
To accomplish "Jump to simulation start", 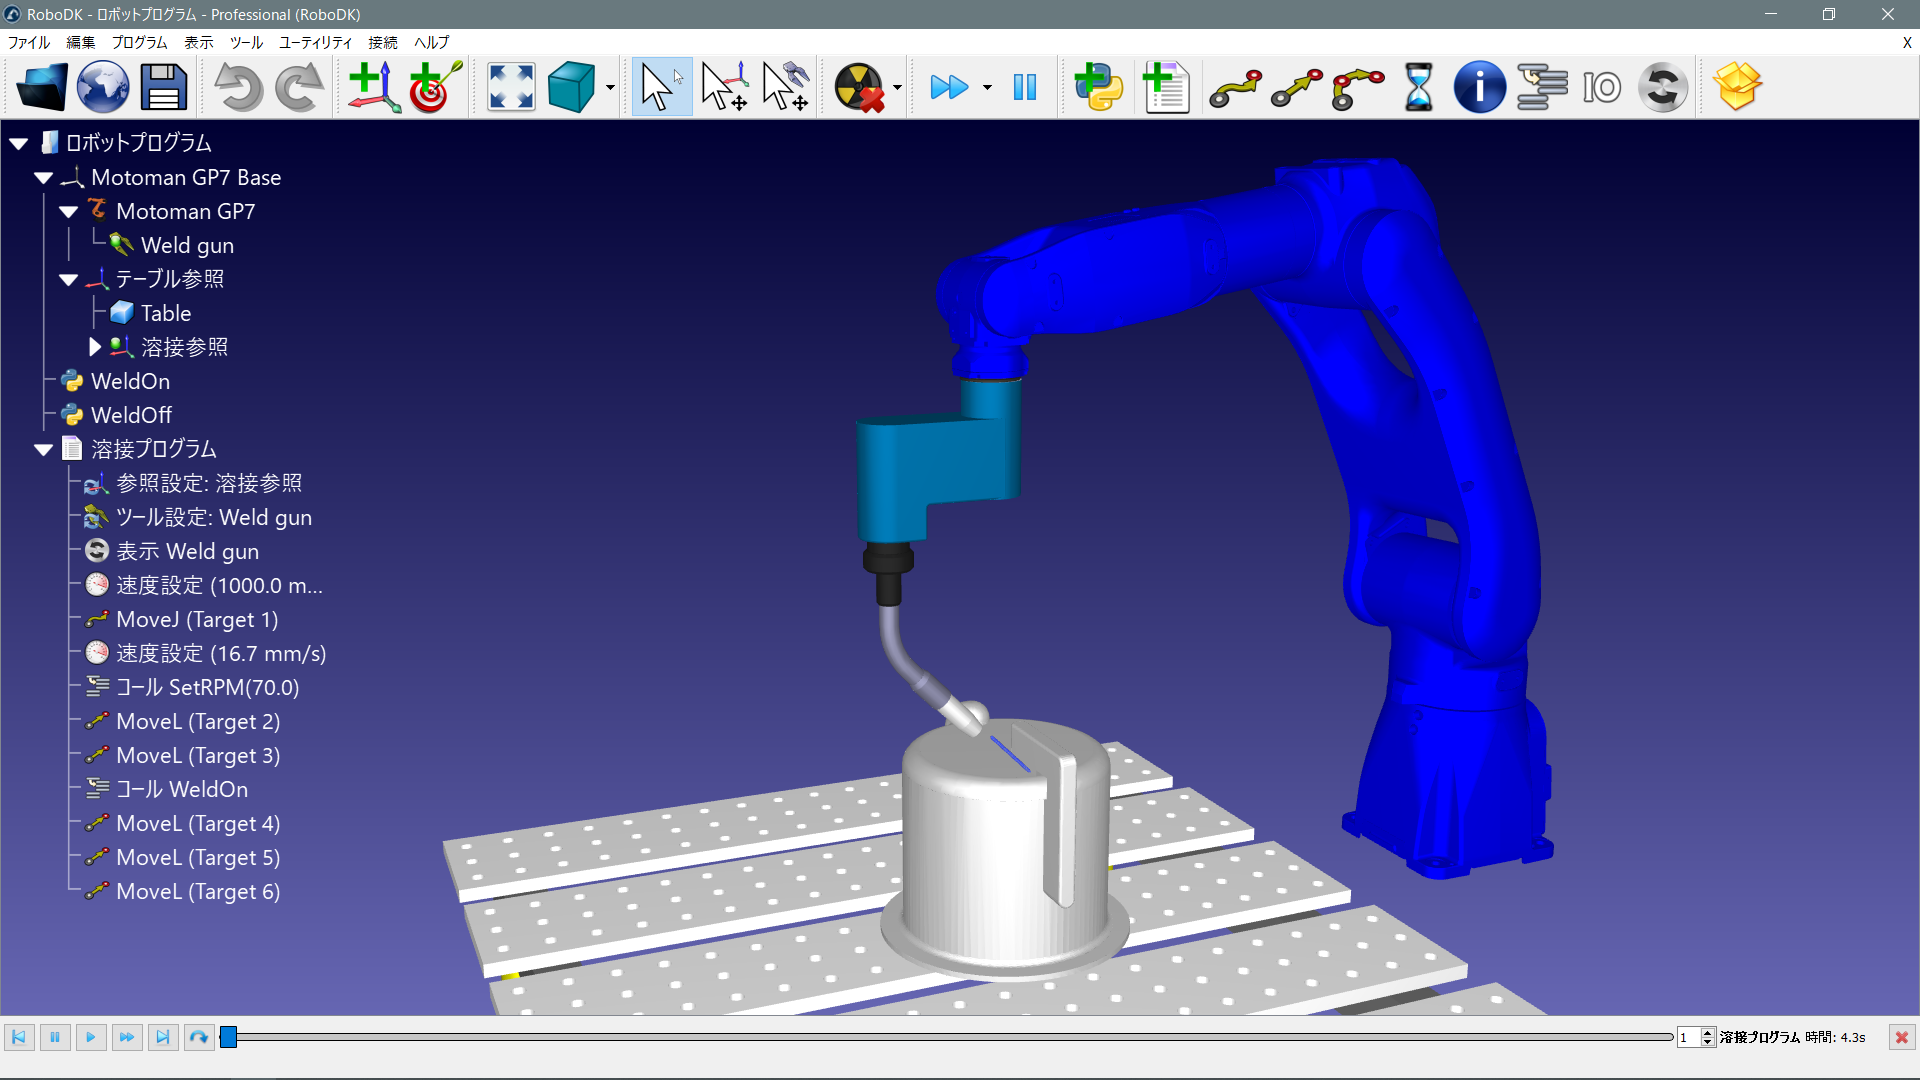I will point(19,1037).
